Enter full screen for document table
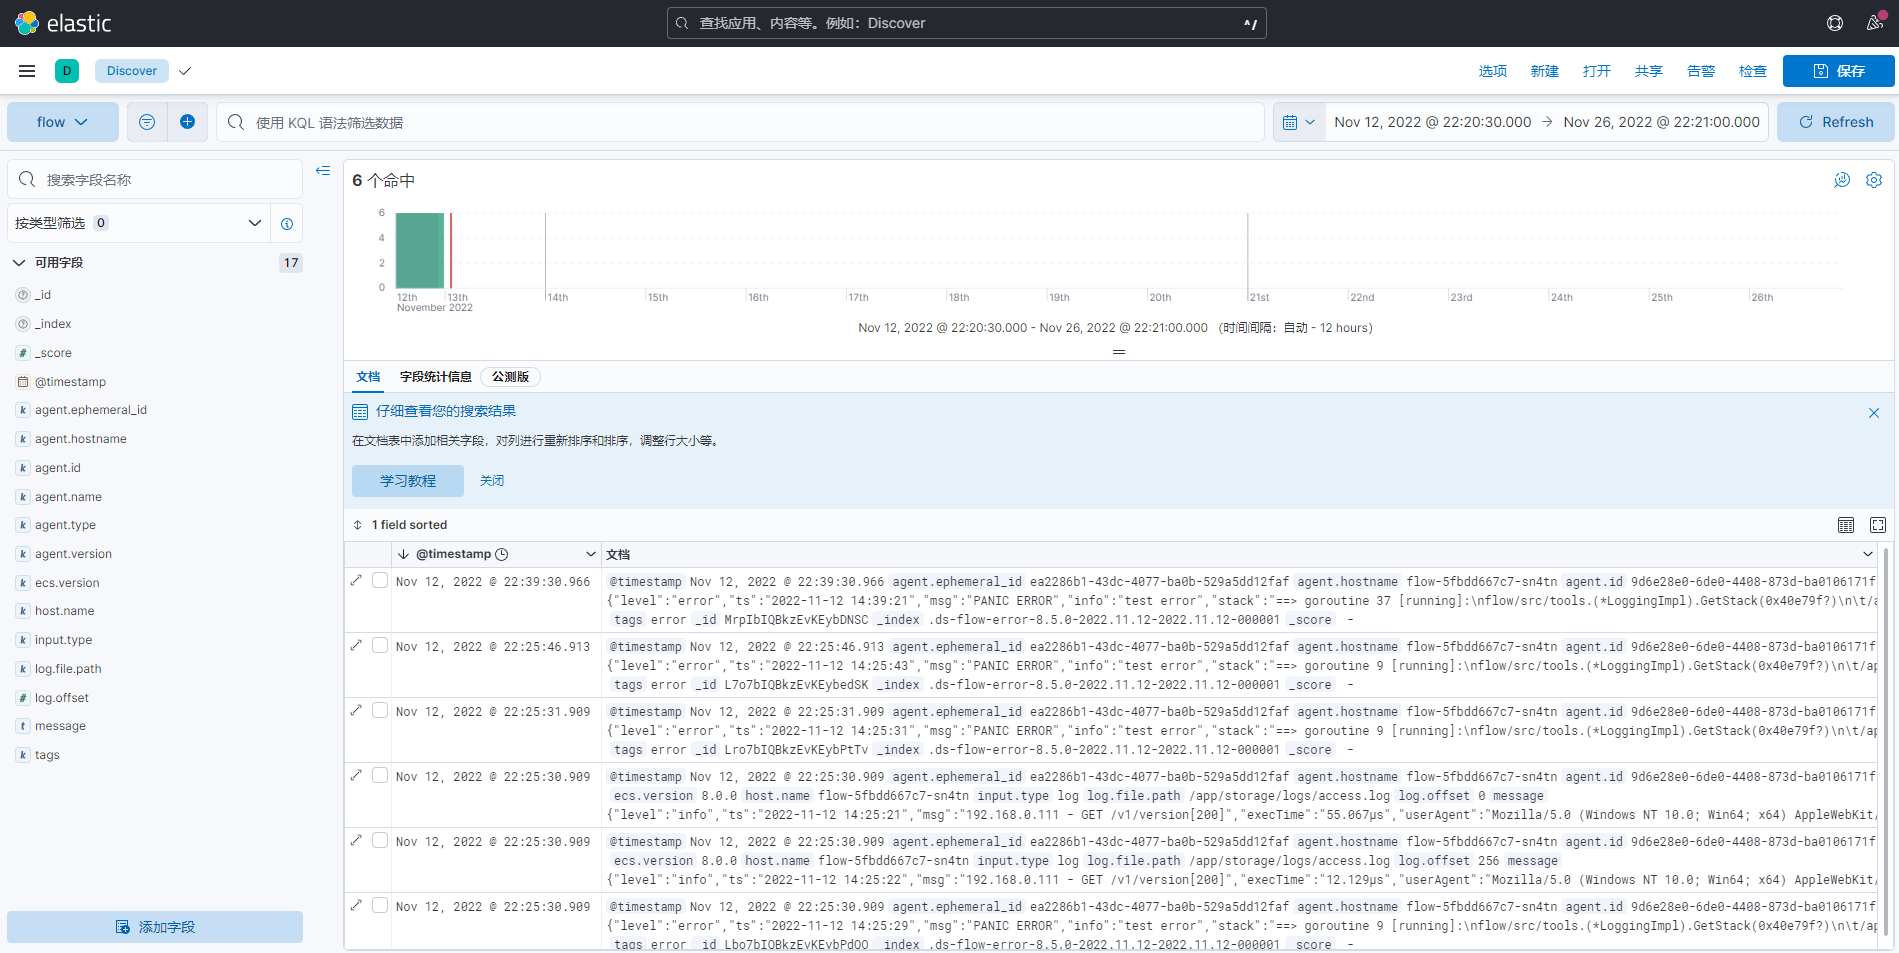The image size is (1899, 953). point(1878,525)
